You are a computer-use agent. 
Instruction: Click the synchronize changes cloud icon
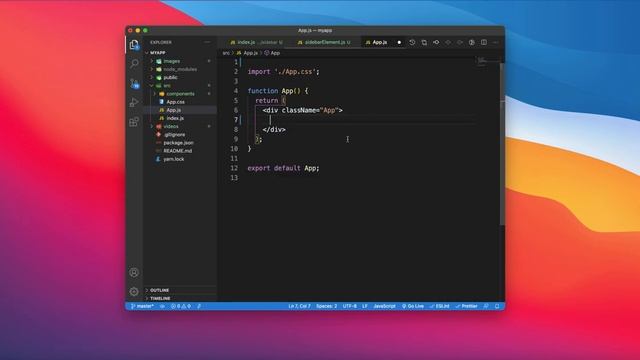tap(162, 306)
